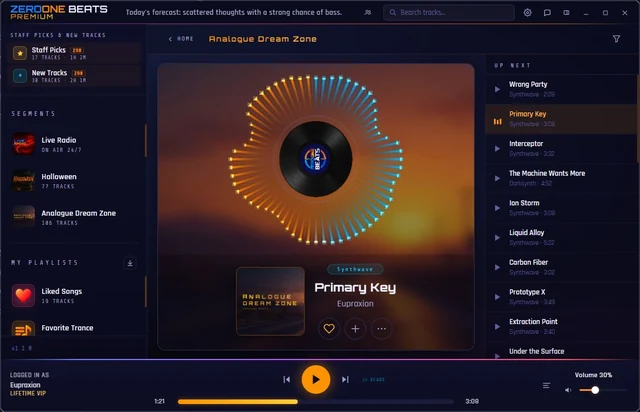Select Under the Surface in Up Next
Screen dimensions: 640x412
(561, 352)
